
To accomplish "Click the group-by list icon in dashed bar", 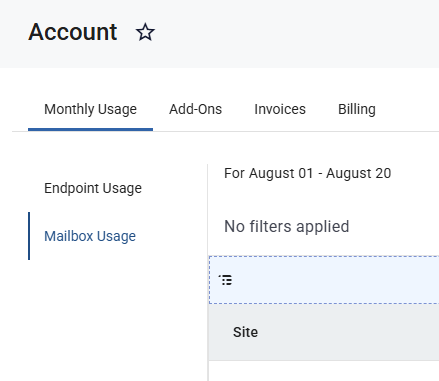I will [225, 280].
